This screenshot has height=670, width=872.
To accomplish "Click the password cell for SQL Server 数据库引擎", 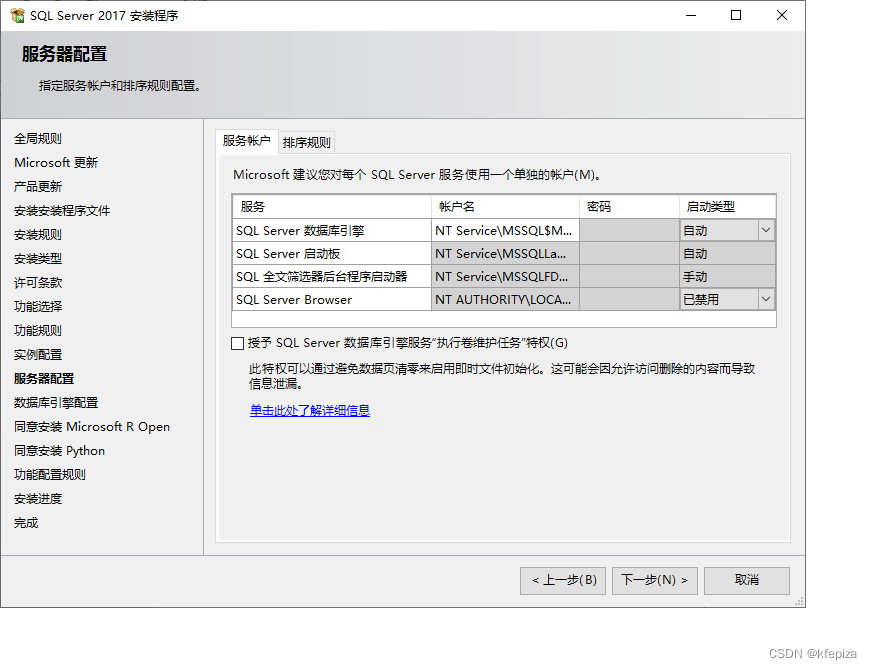I will click(x=629, y=230).
